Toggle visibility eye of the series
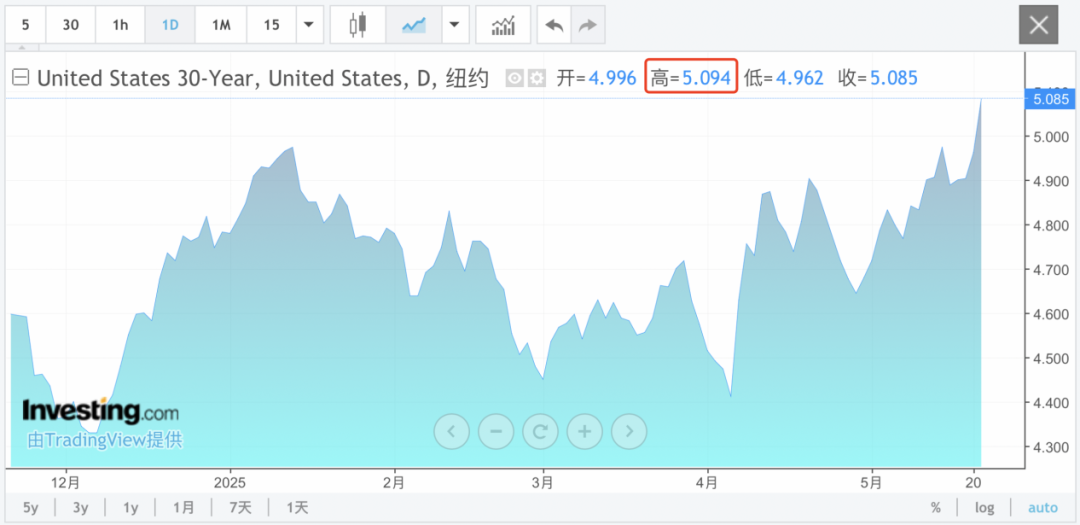Image resolution: width=1080 pixels, height=525 pixels. click(x=514, y=78)
